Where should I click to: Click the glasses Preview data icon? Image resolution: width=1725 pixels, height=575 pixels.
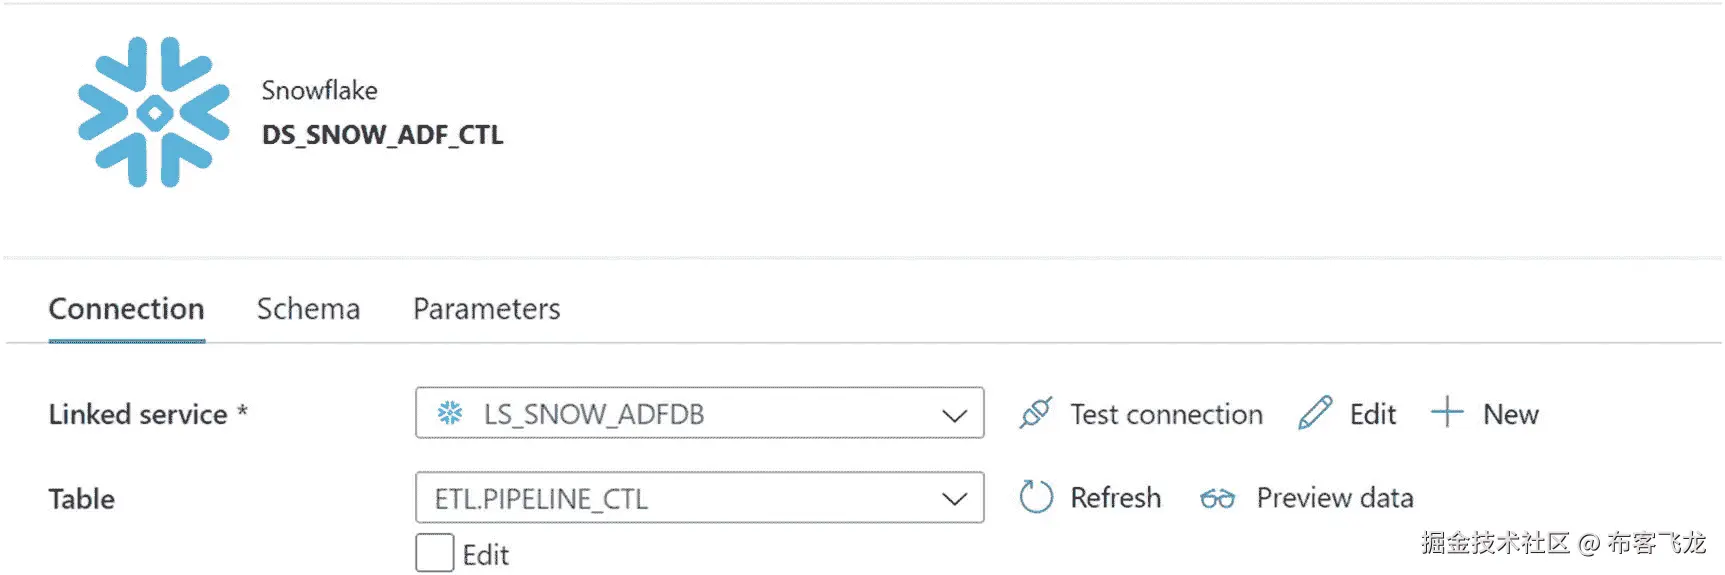[1217, 498]
